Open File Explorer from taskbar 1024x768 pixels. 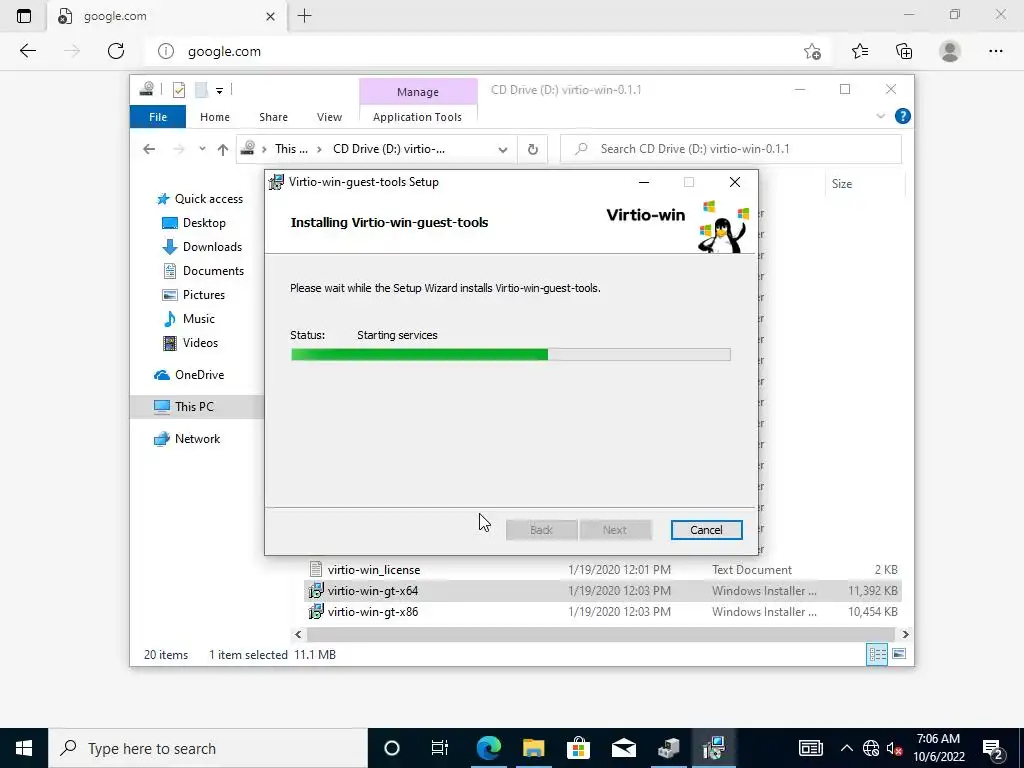click(534, 748)
